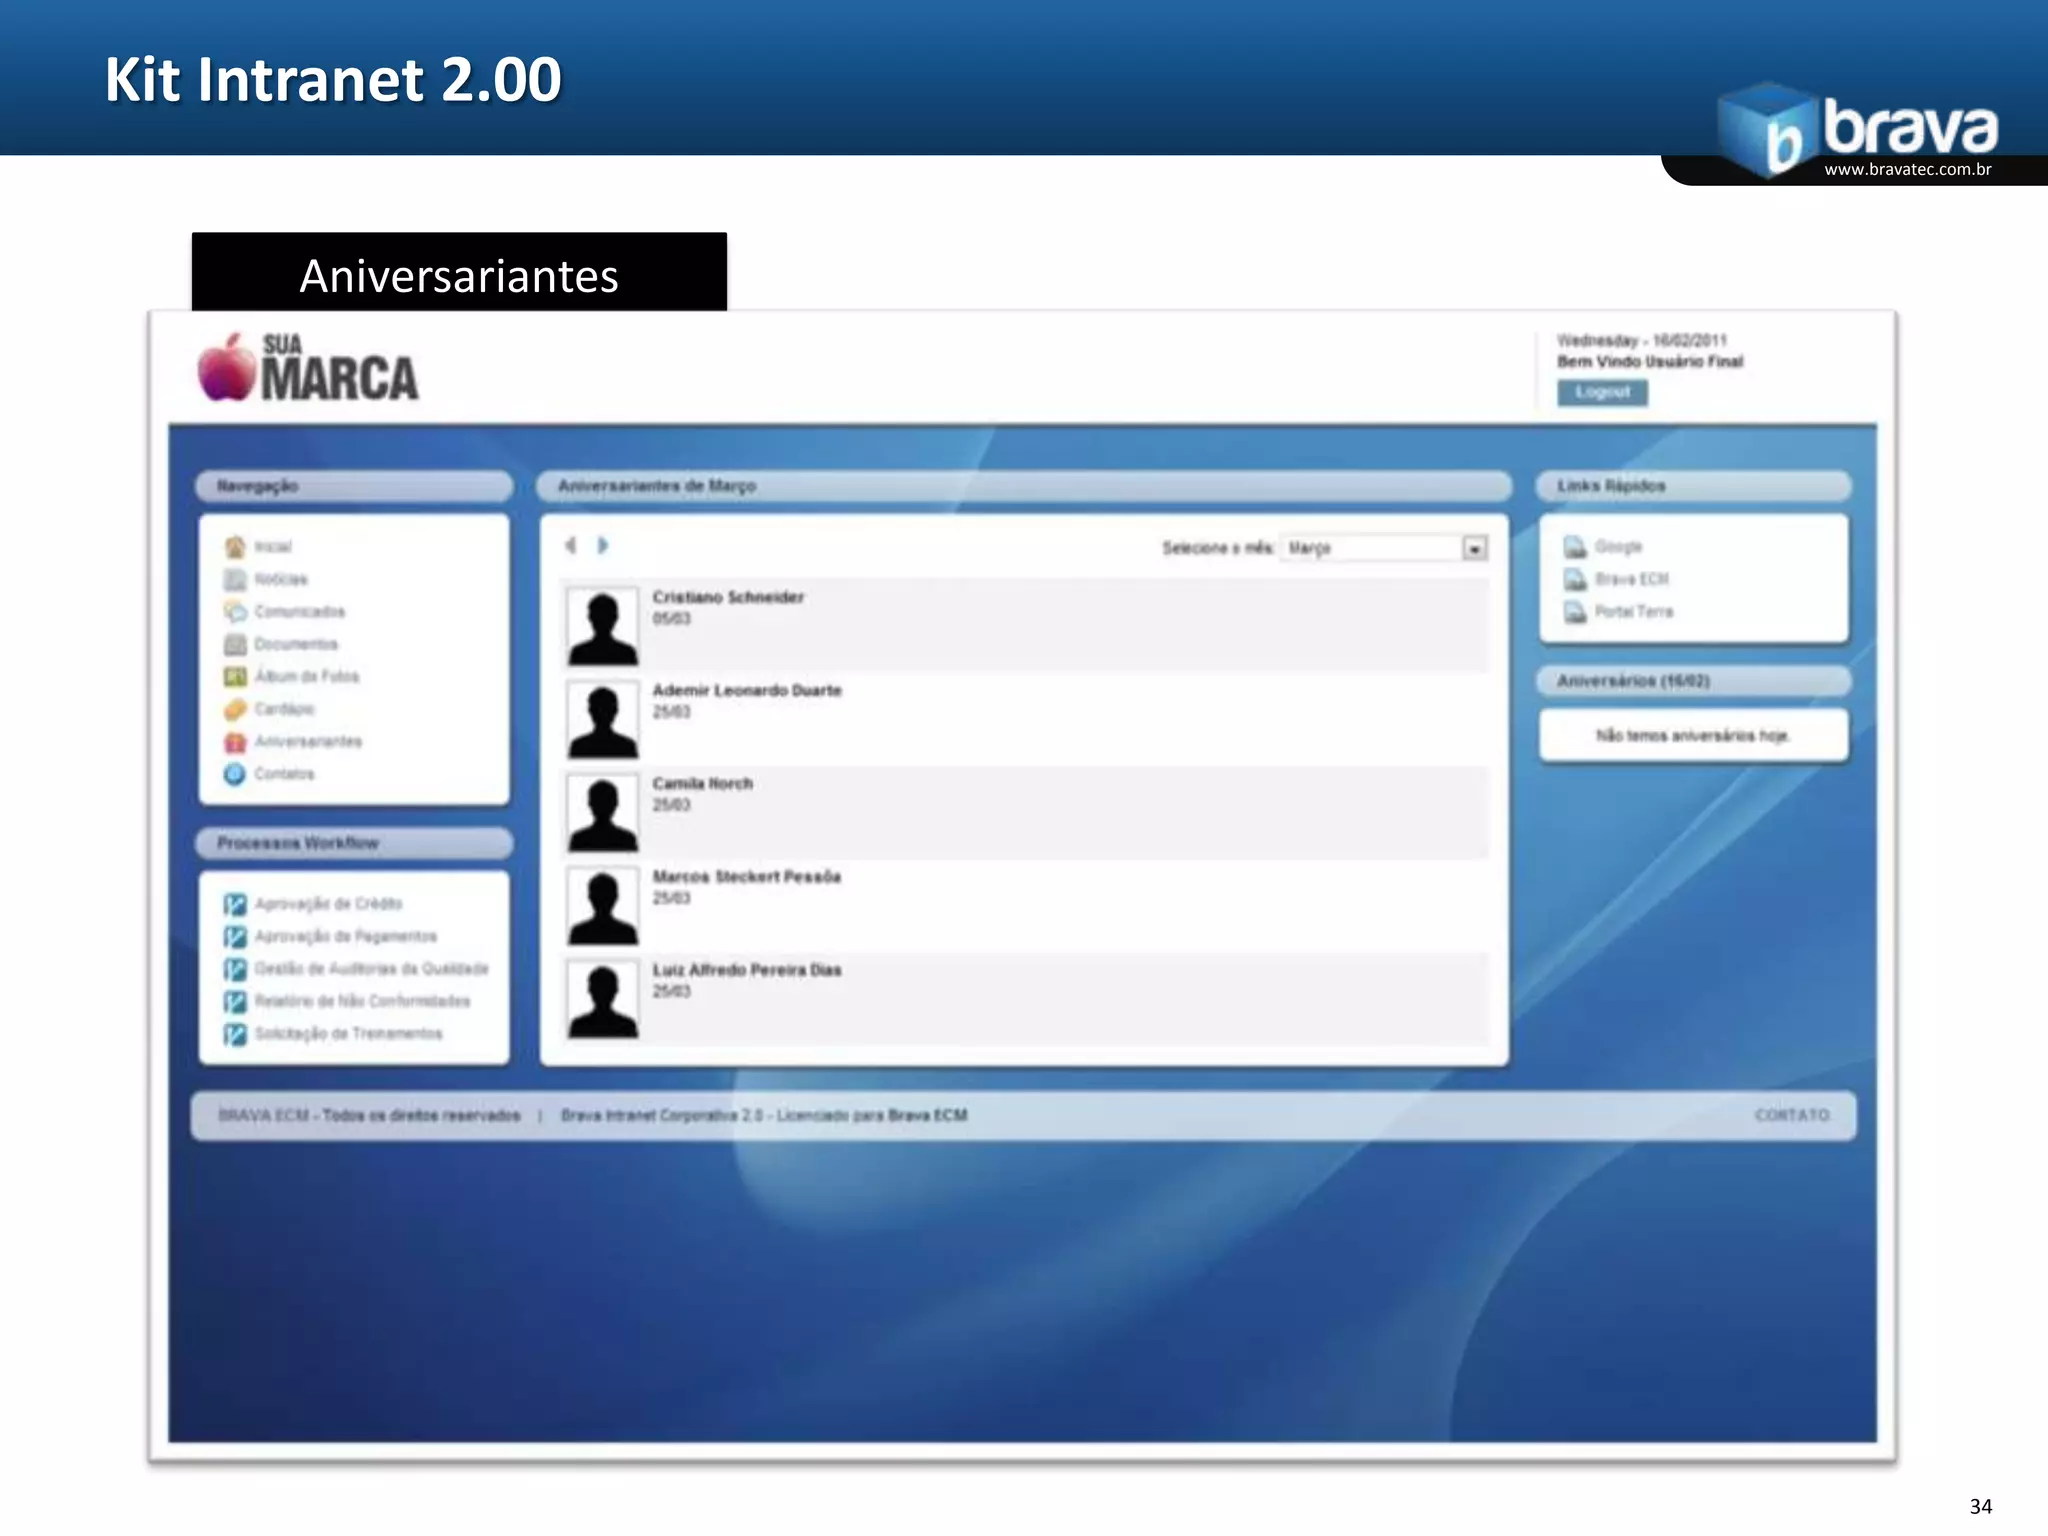Open the month dropdown arrow

(x=1474, y=548)
